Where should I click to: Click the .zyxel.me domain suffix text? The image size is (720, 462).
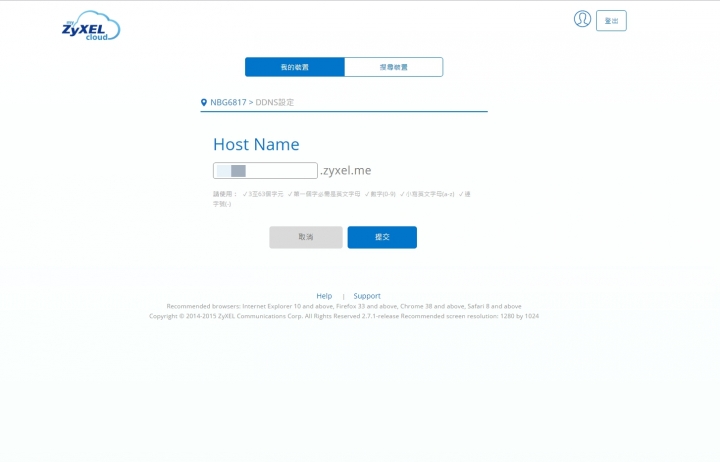pos(346,170)
